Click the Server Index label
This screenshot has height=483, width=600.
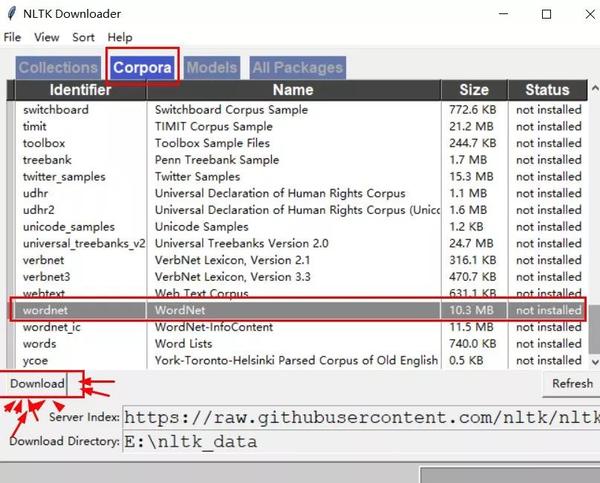pyautogui.click(x=84, y=417)
